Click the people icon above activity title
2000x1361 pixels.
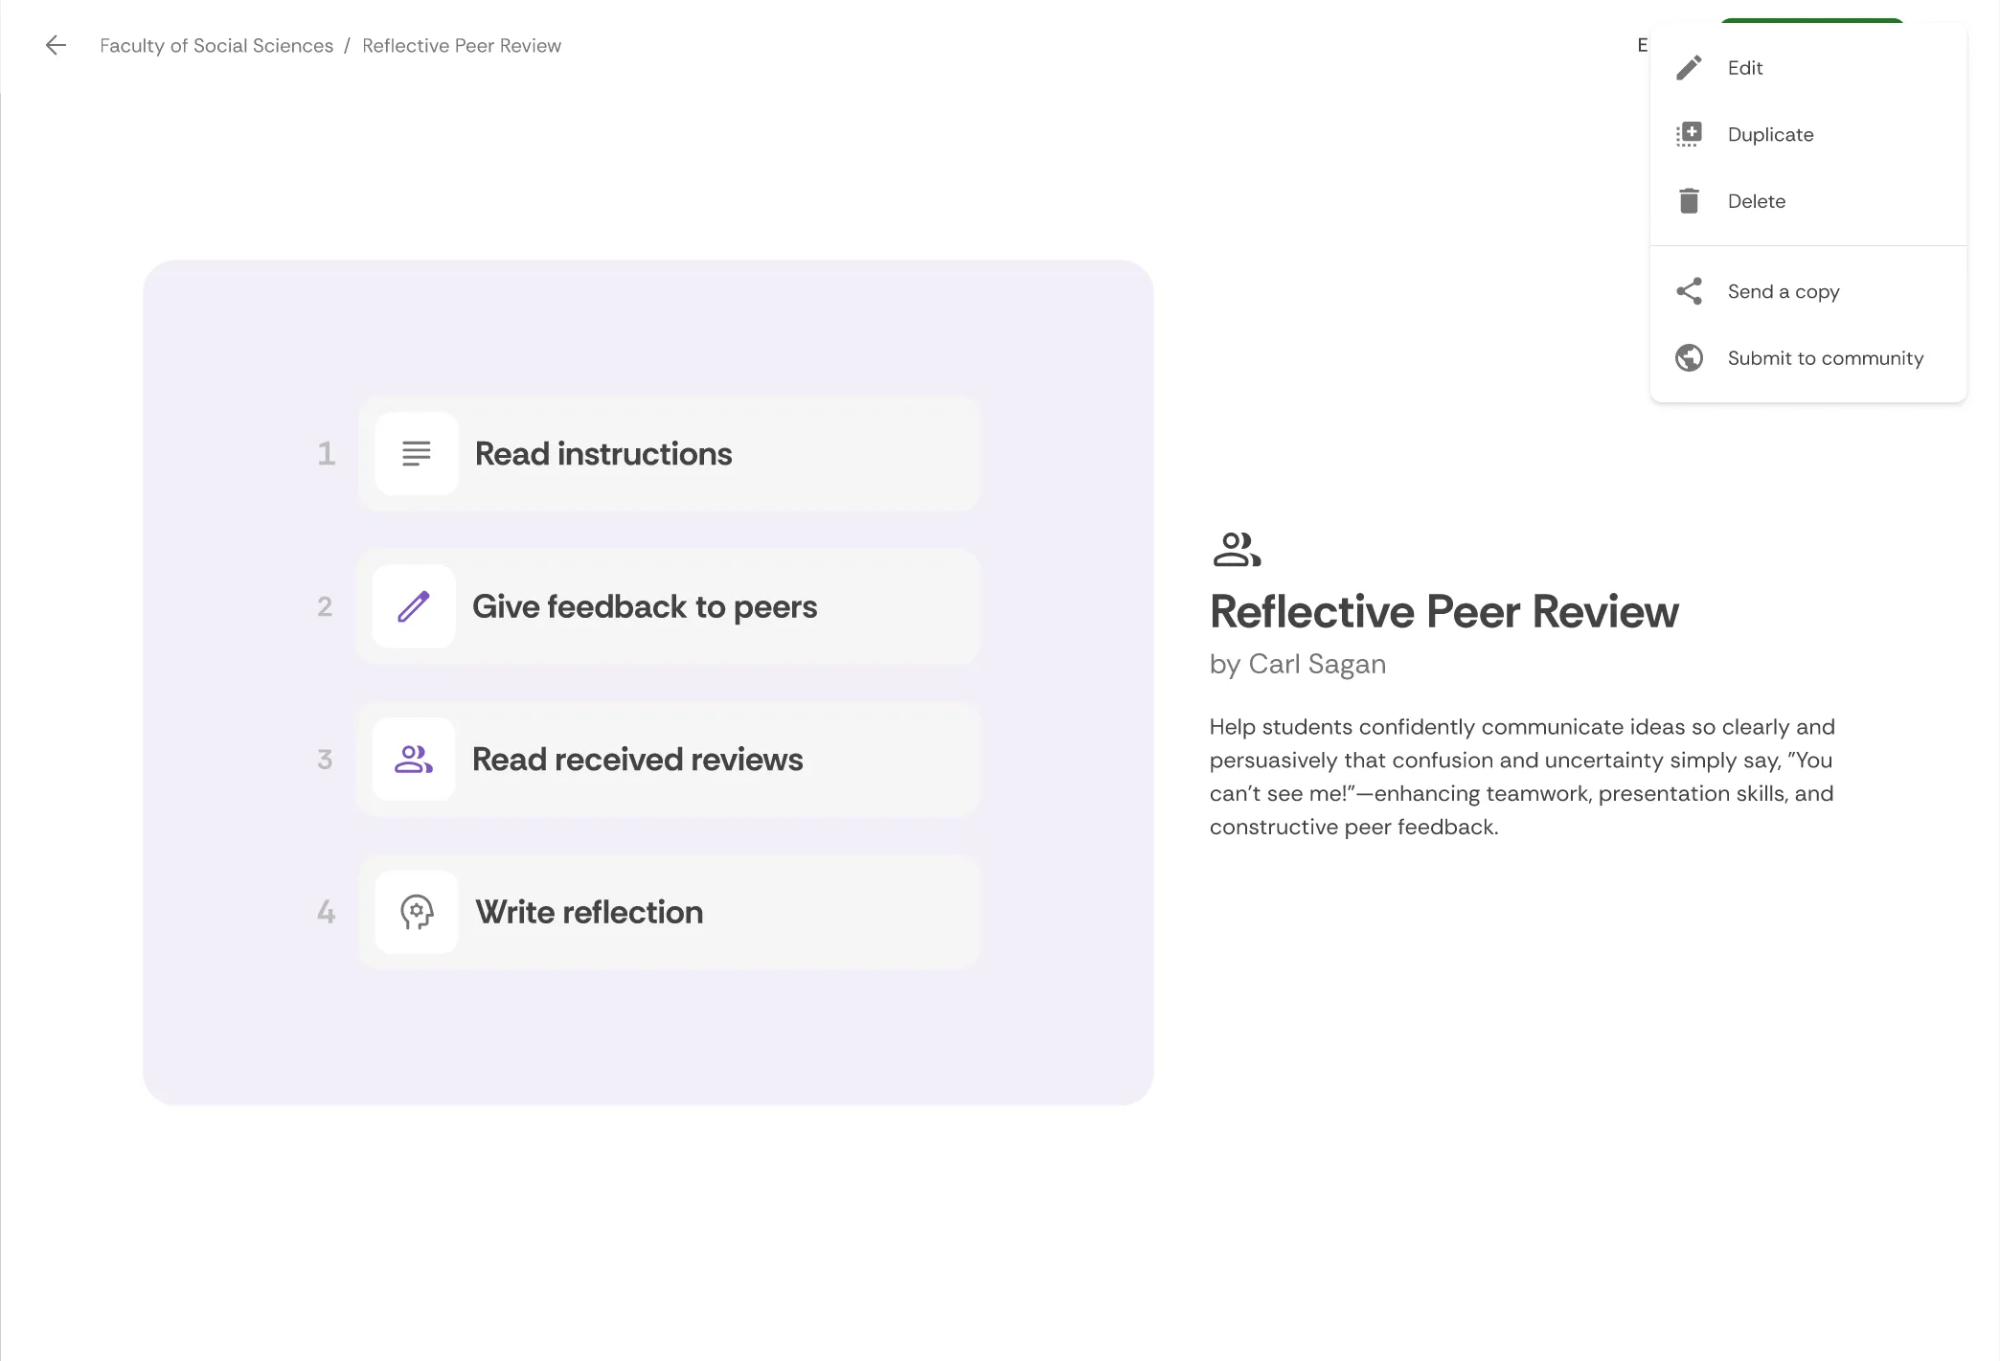point(1236,549)
